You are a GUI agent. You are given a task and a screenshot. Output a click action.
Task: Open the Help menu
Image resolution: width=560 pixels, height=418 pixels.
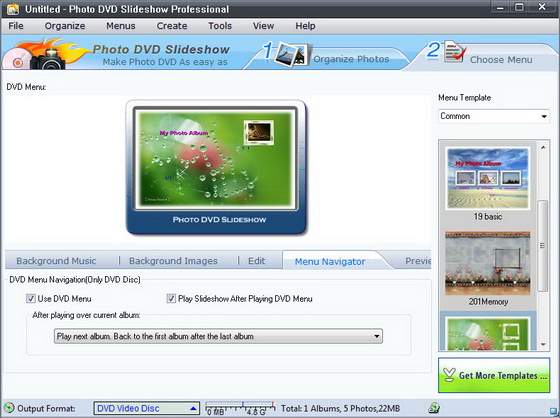point(305,26)
